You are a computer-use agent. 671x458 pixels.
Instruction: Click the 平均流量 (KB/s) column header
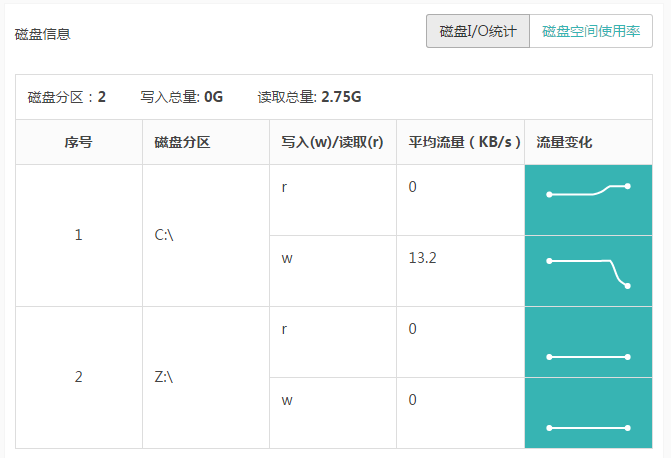pos(460,142)
